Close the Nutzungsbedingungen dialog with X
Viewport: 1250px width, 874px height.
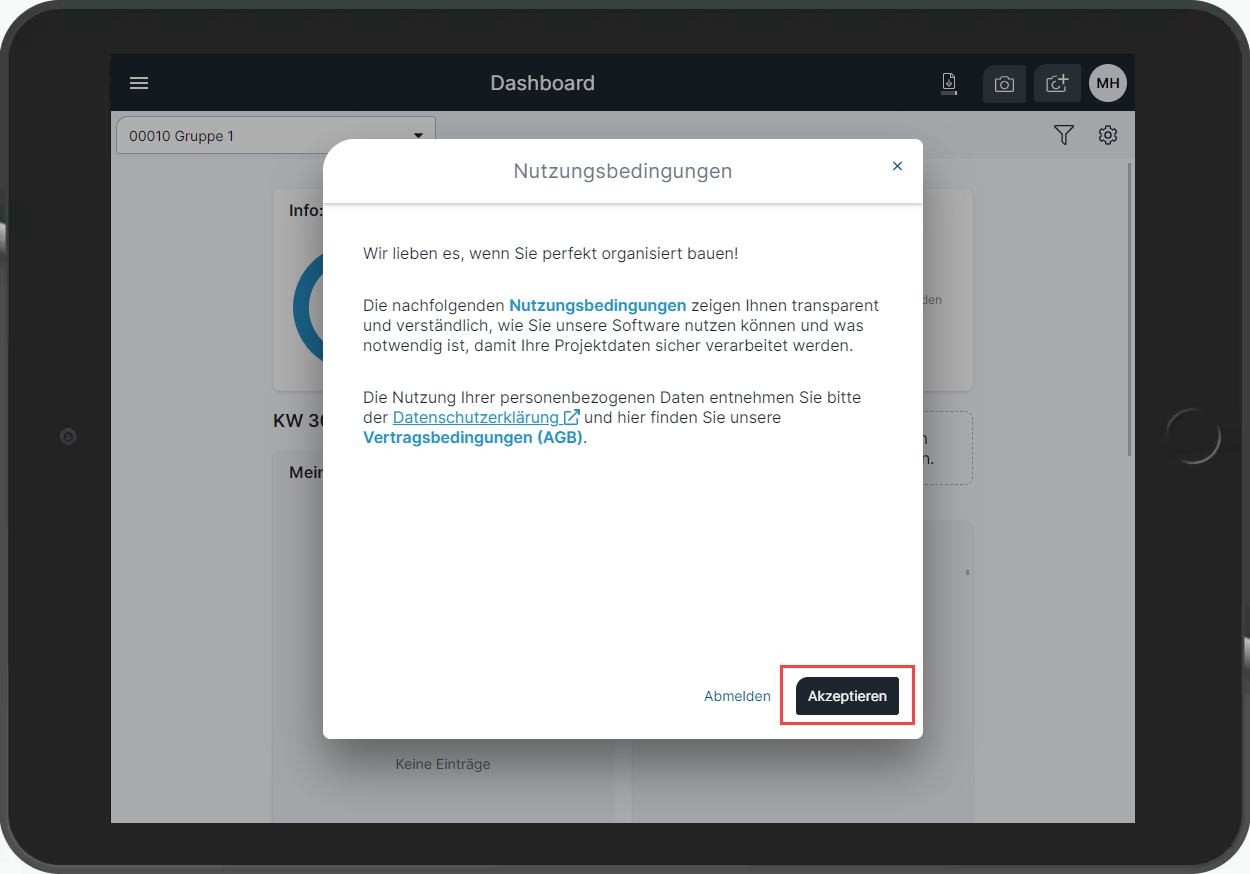tap(897, 166)
